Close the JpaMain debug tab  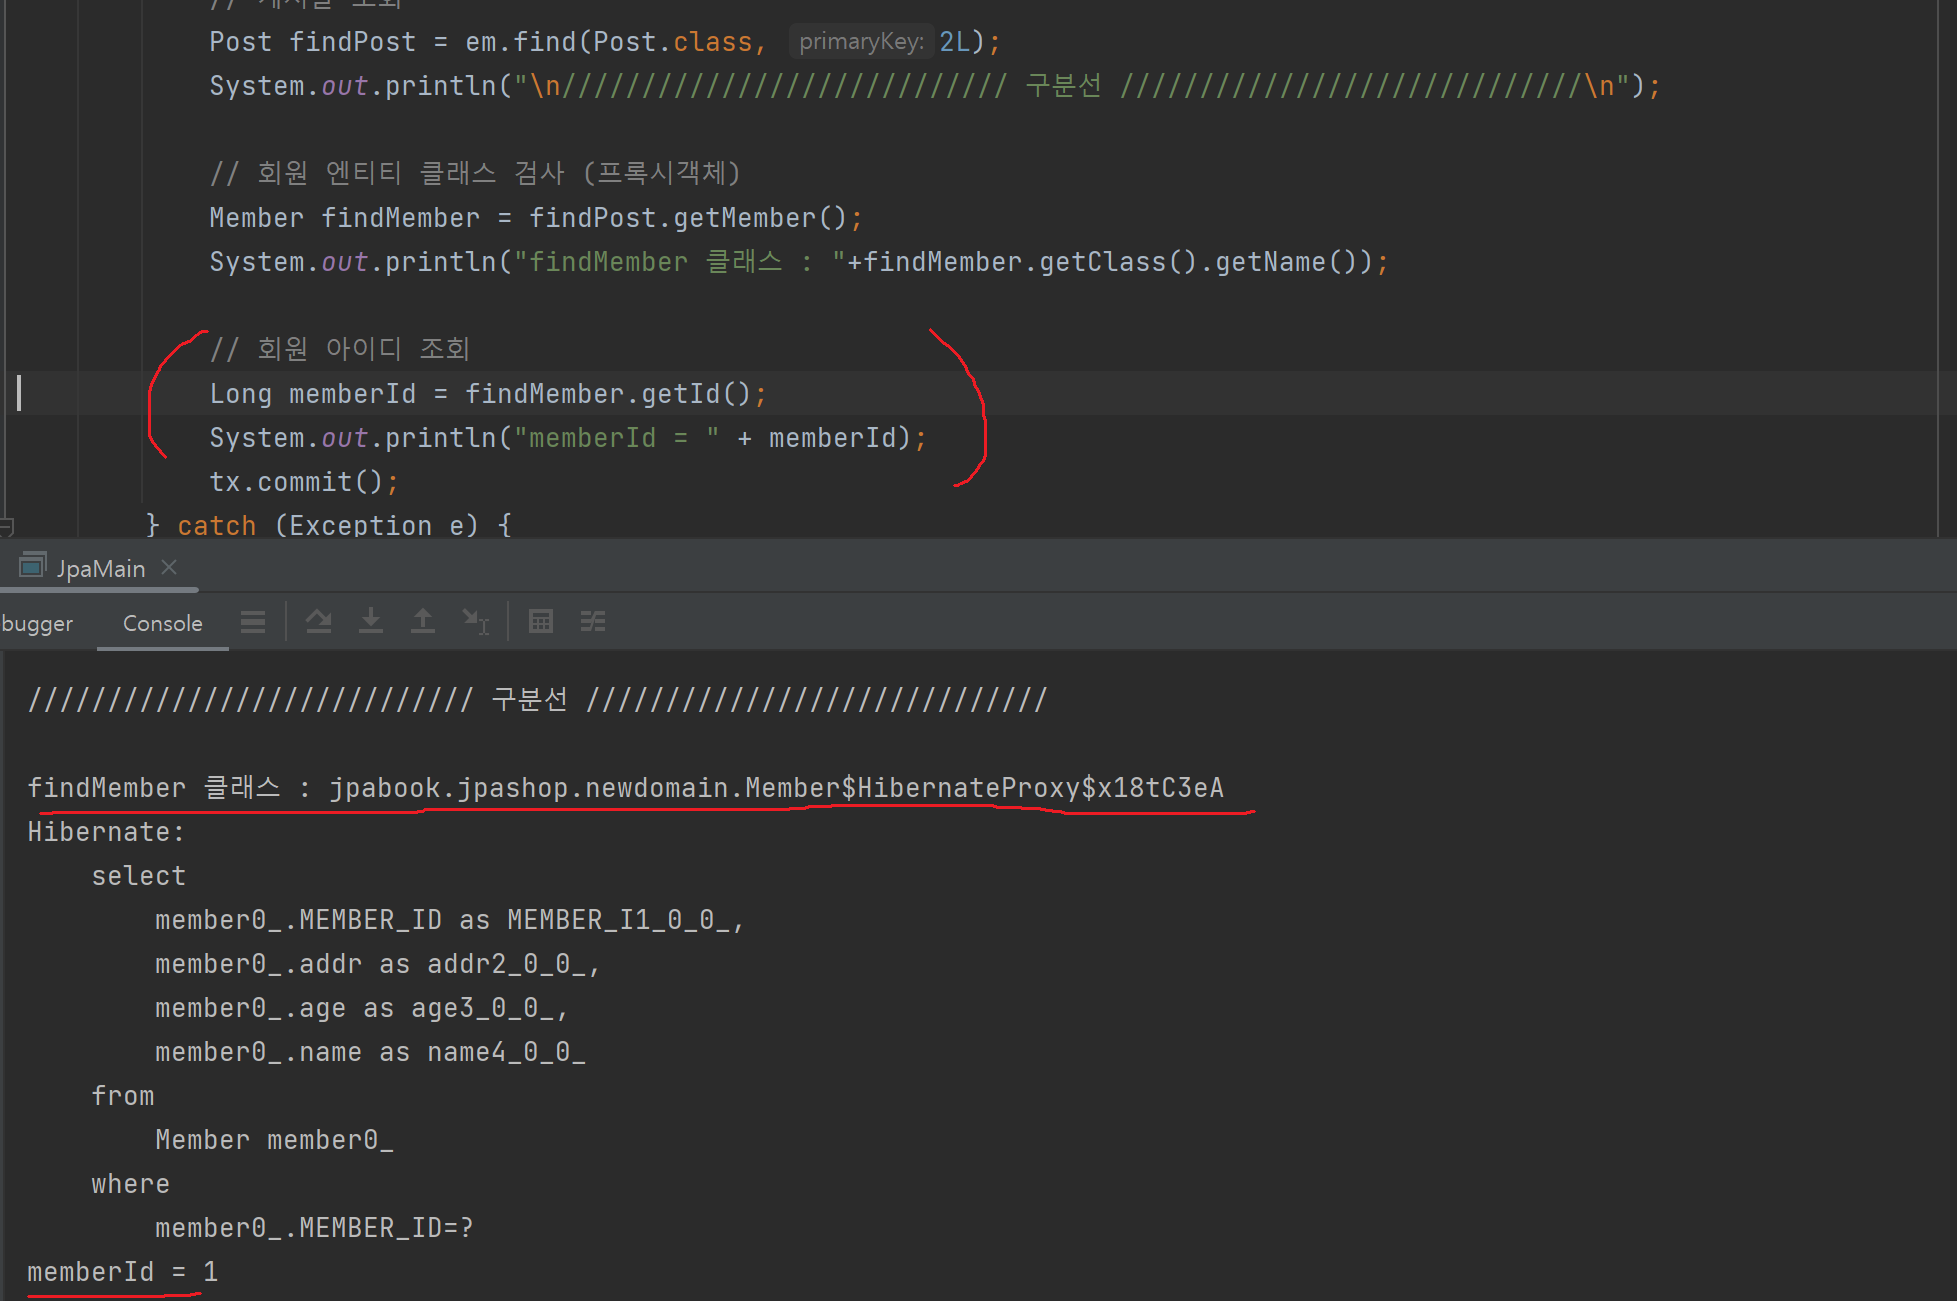tap(169, 567)
